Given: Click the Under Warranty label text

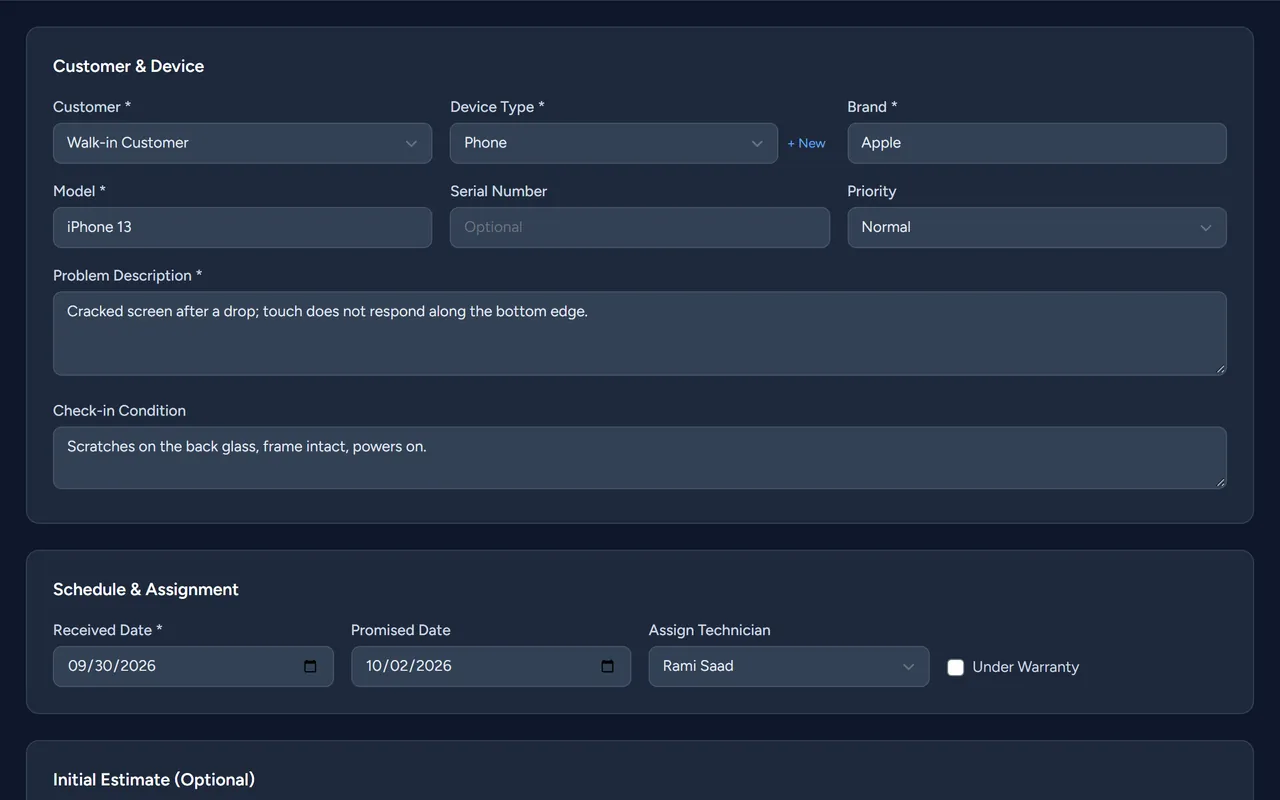Looking at the screenshot, I should [x=1025, y=667].
